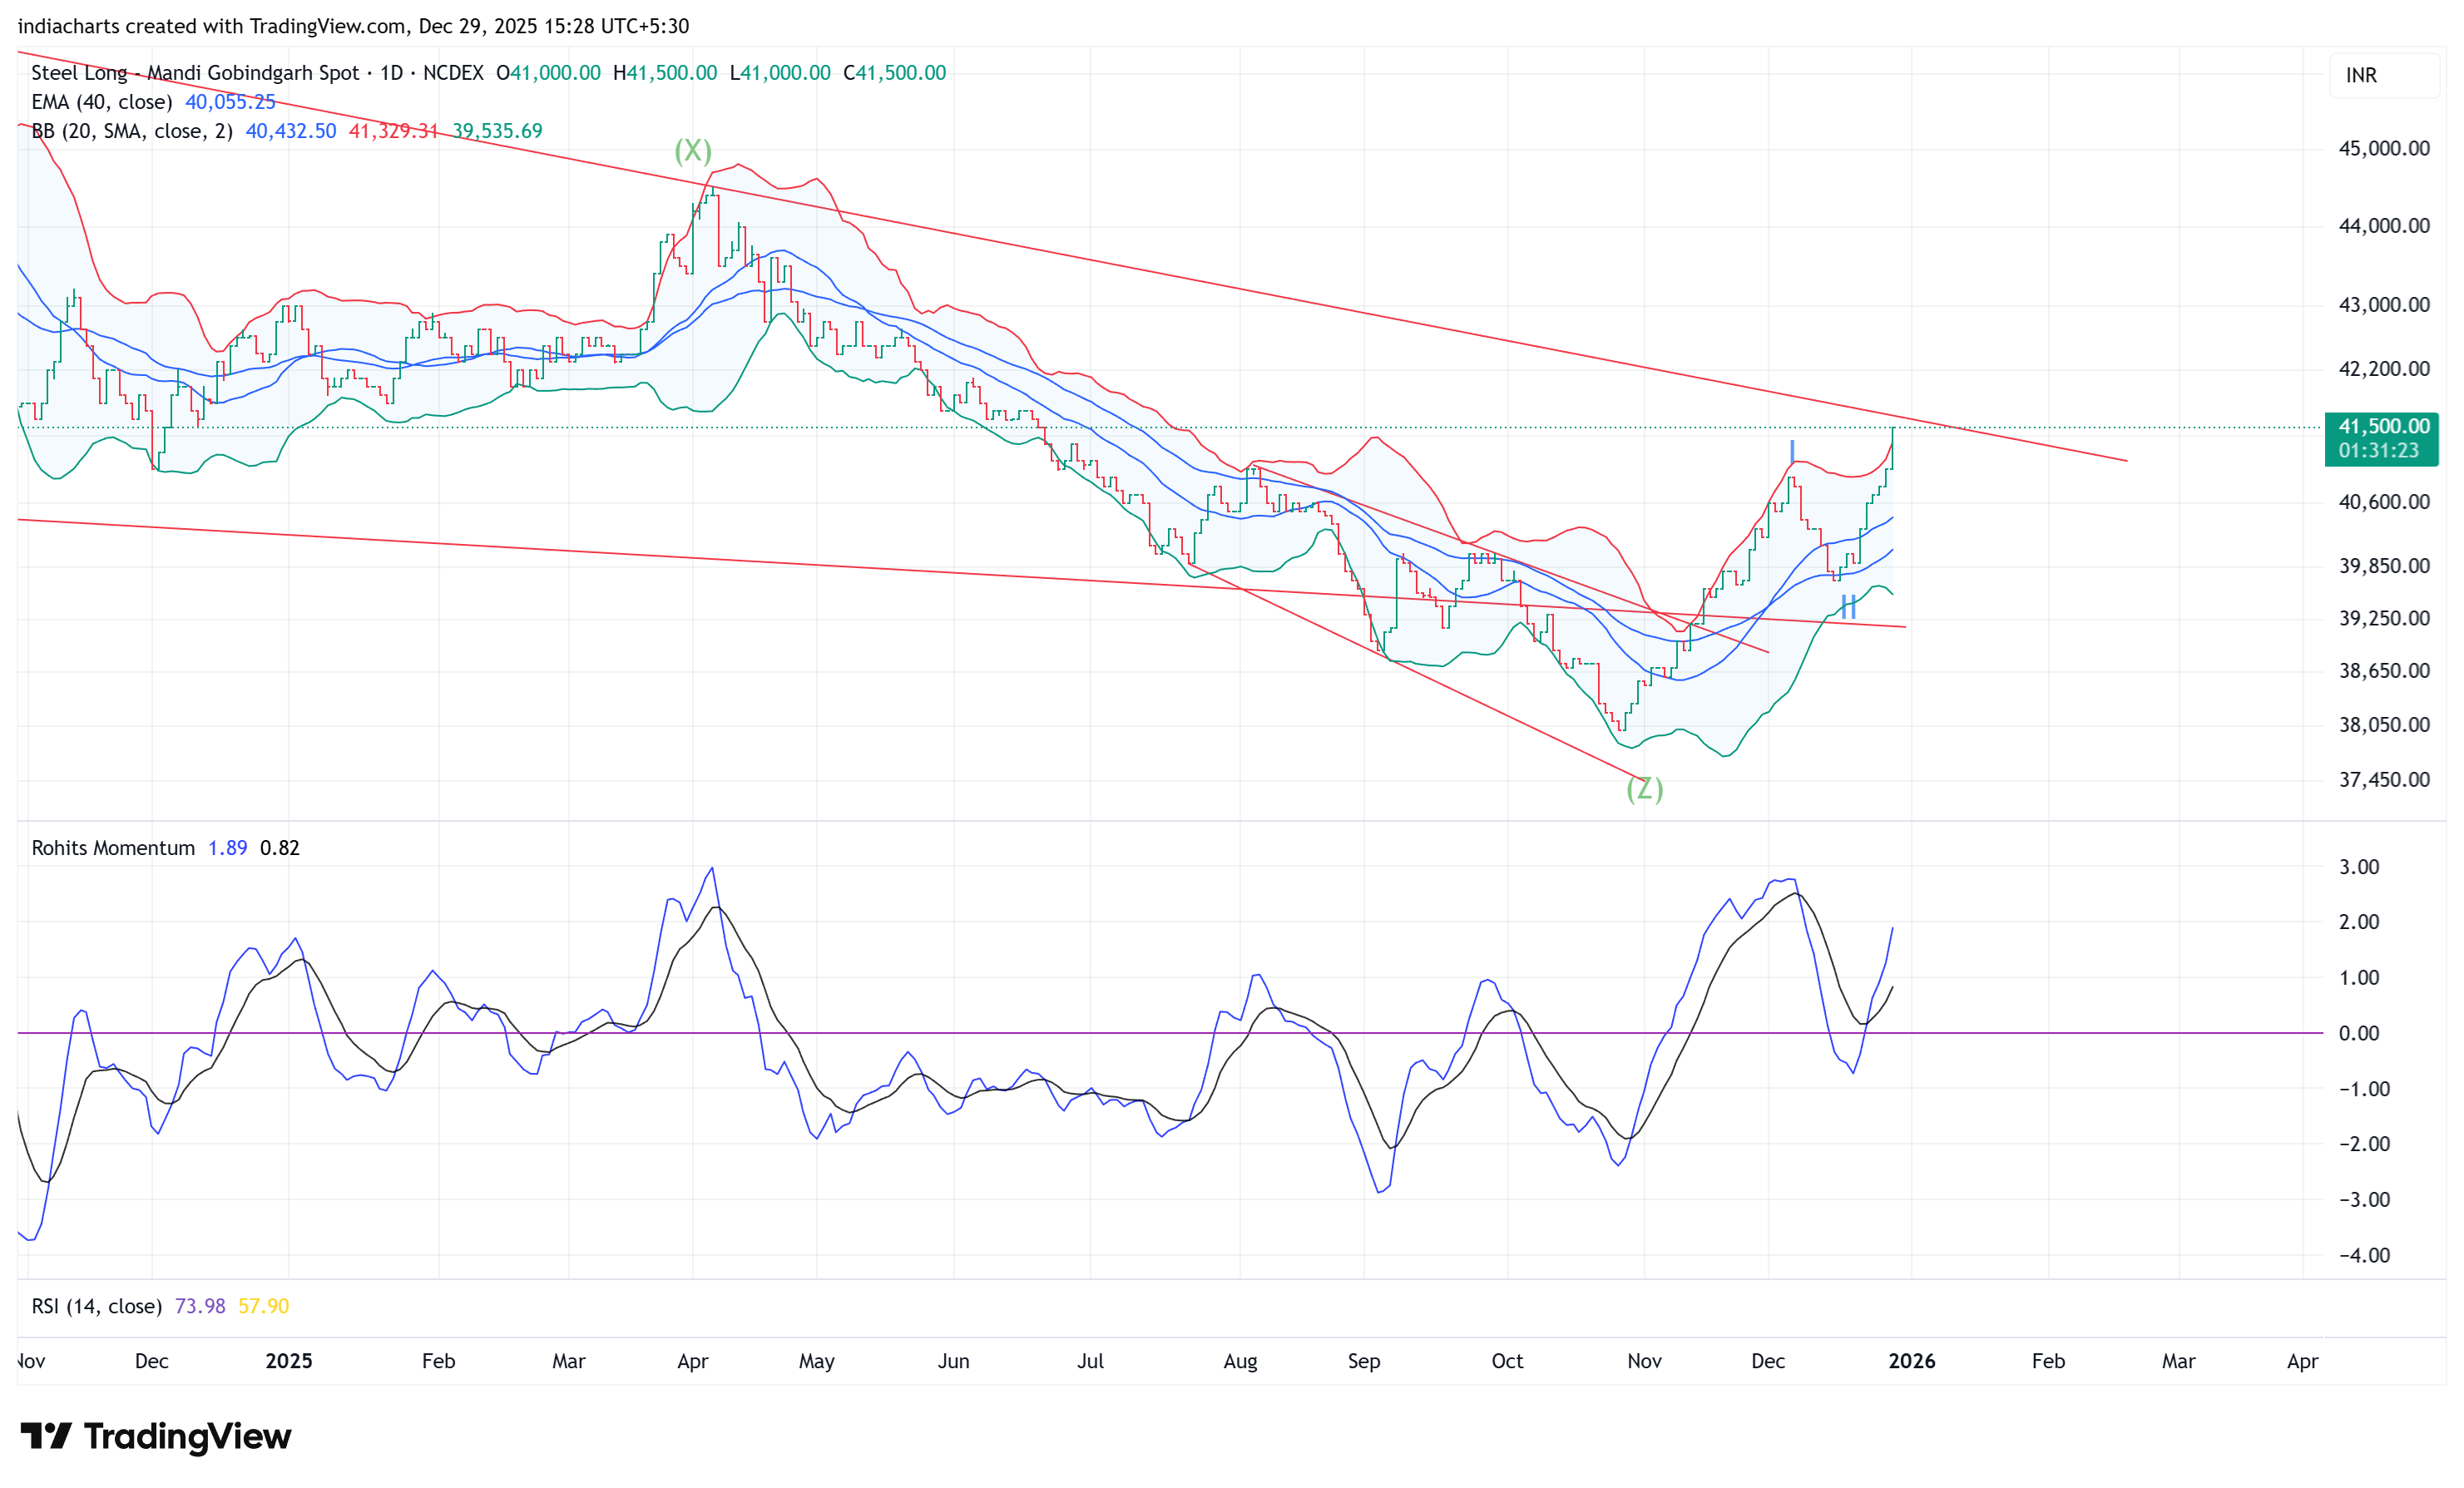Click the TradingView logo at bottom left

pyautogui.click(x=156, y=1436)
